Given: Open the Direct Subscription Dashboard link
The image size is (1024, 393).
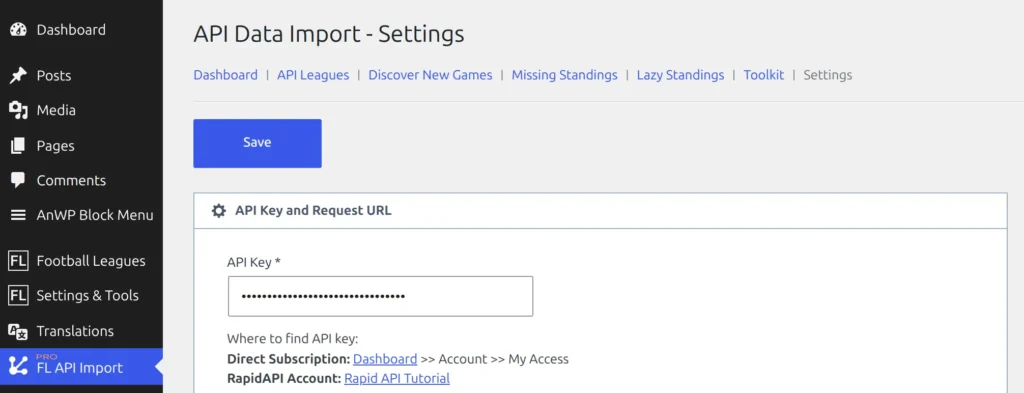Looking at the screenshot, I should click(x=385, y=359).
